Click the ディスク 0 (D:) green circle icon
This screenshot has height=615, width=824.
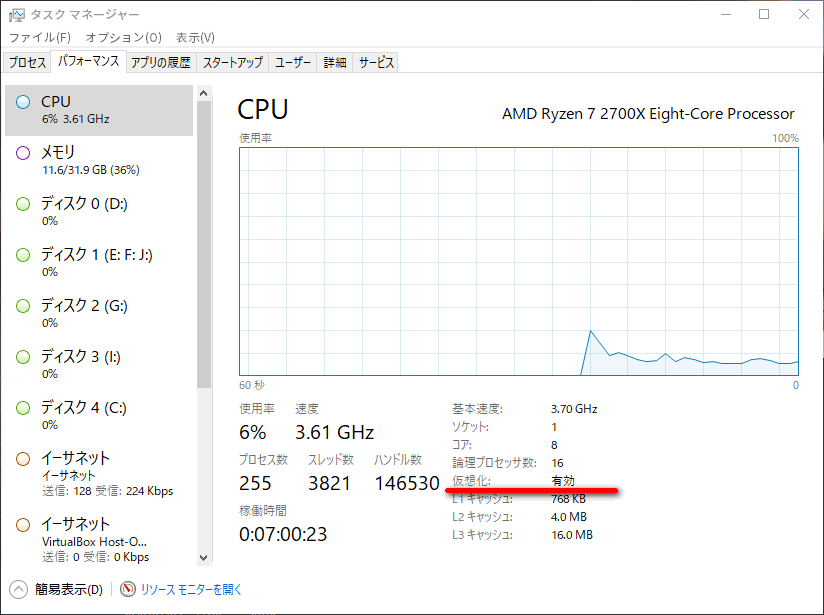click(x=23, y=204)
